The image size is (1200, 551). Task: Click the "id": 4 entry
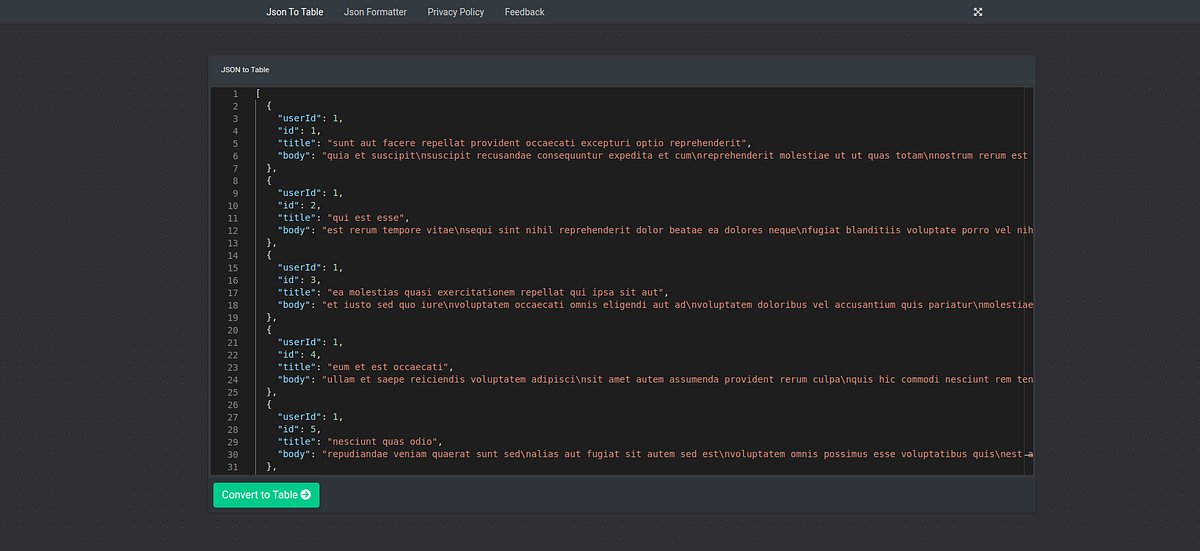[299, 354]
